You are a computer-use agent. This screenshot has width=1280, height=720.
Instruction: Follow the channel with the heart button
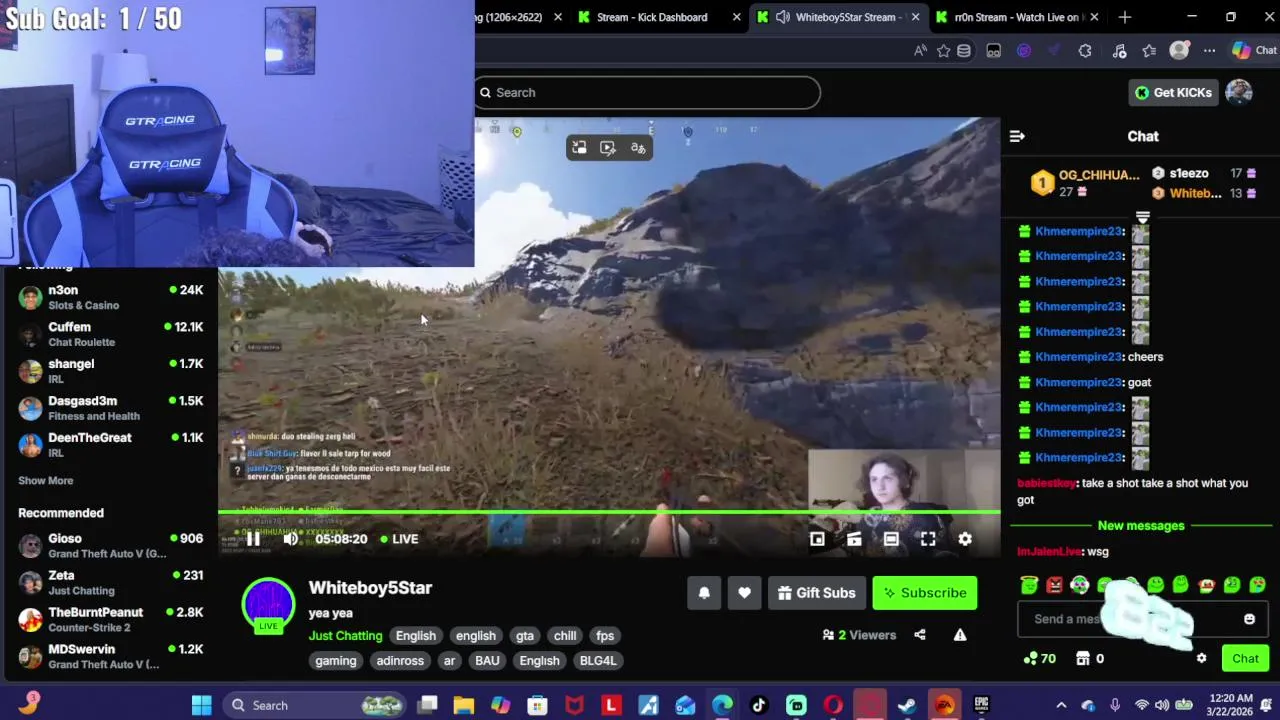744,593
